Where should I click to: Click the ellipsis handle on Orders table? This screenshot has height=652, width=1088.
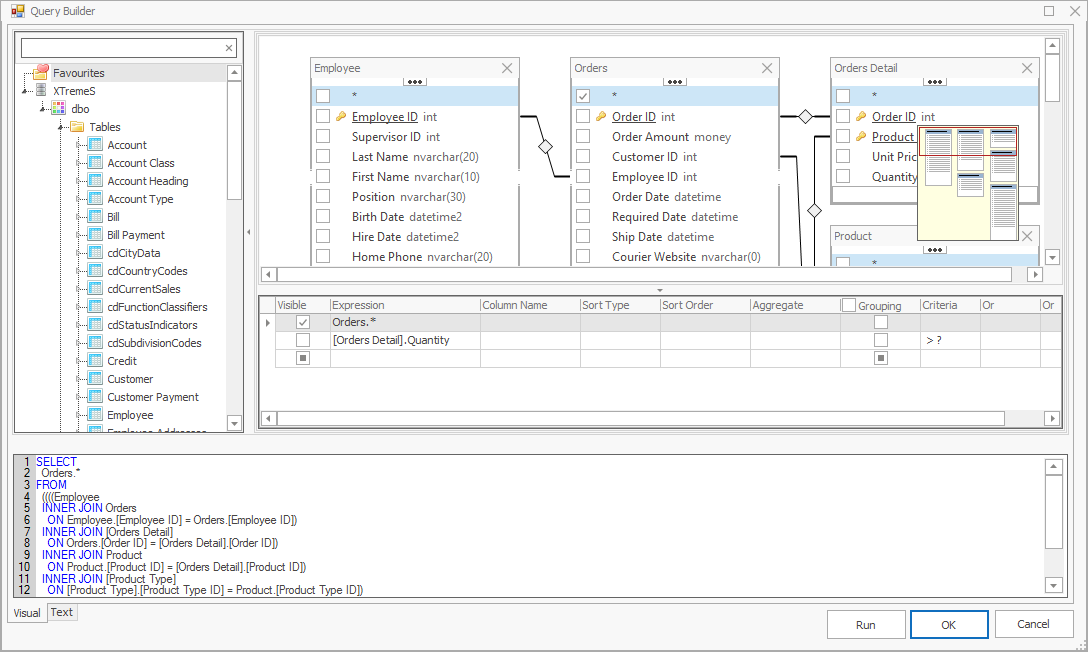click(674, 82)
